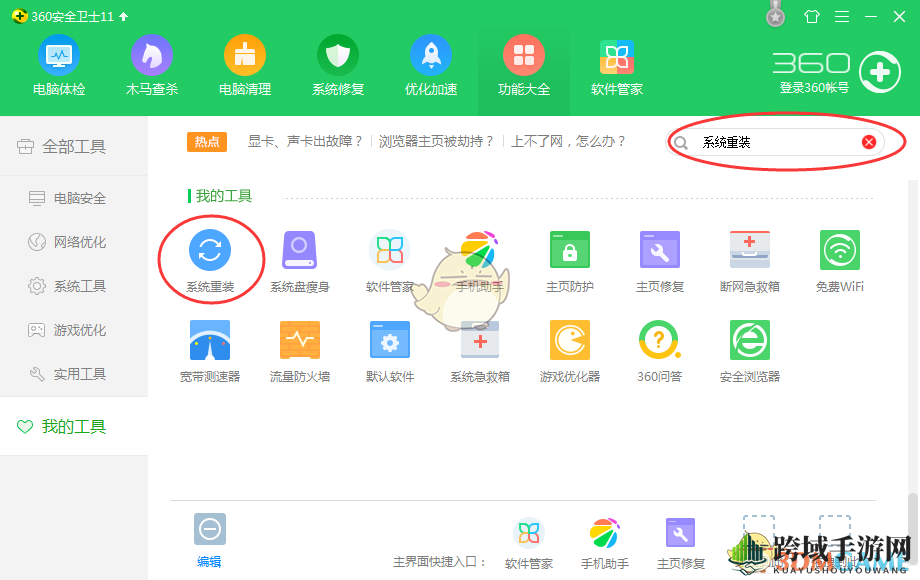Launch the 360问答 tool
This screenshot has height=580, width=920.
pos(659,351)
